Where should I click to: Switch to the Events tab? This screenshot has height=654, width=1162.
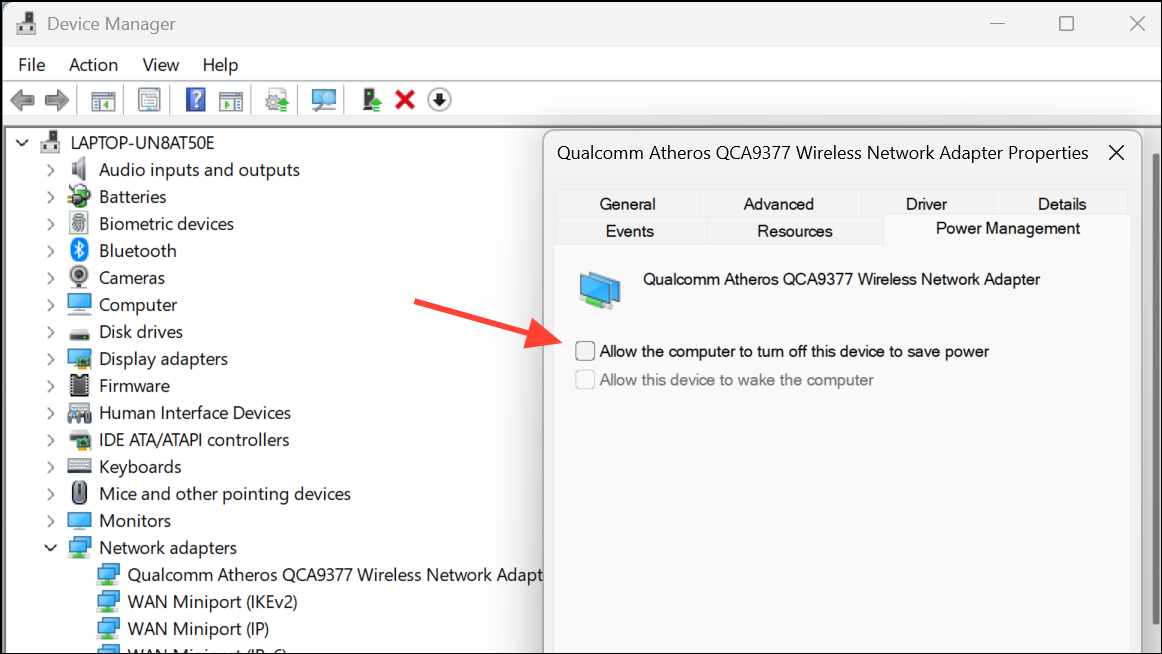tap(629, 231)
